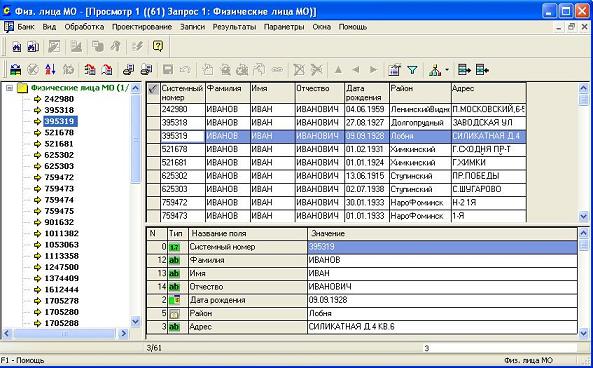Image resolution: width=593 pixels, height=368 pixels.
Task: Click the single-document binoculars search icon
Action: (x=17, y=47)
